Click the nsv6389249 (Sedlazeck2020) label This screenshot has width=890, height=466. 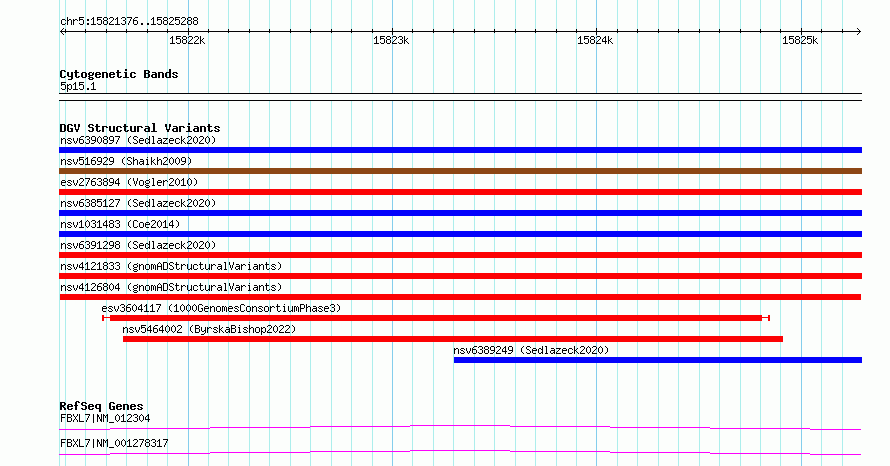[x=531, y=350]
